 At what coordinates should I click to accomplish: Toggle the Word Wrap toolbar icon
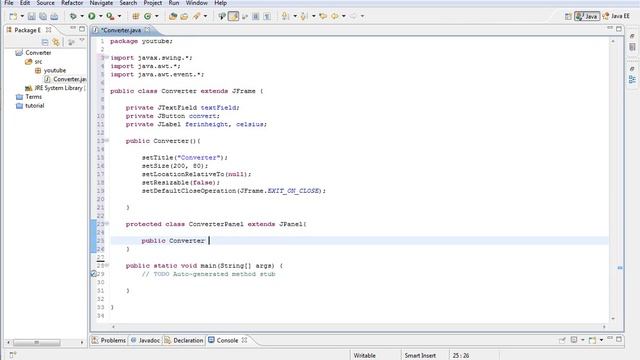coord(245,16)
